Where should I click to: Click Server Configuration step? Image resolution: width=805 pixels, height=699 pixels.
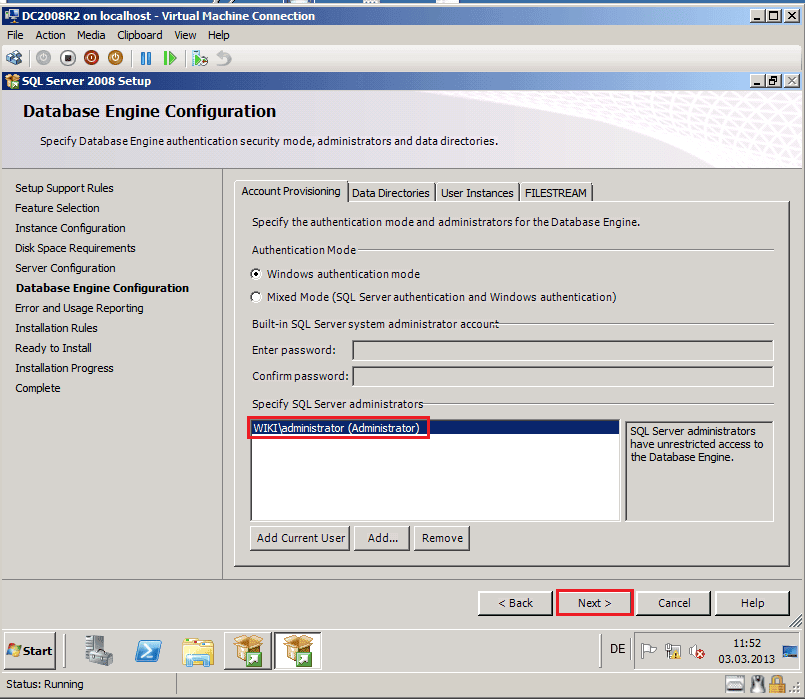click(65, 268)
